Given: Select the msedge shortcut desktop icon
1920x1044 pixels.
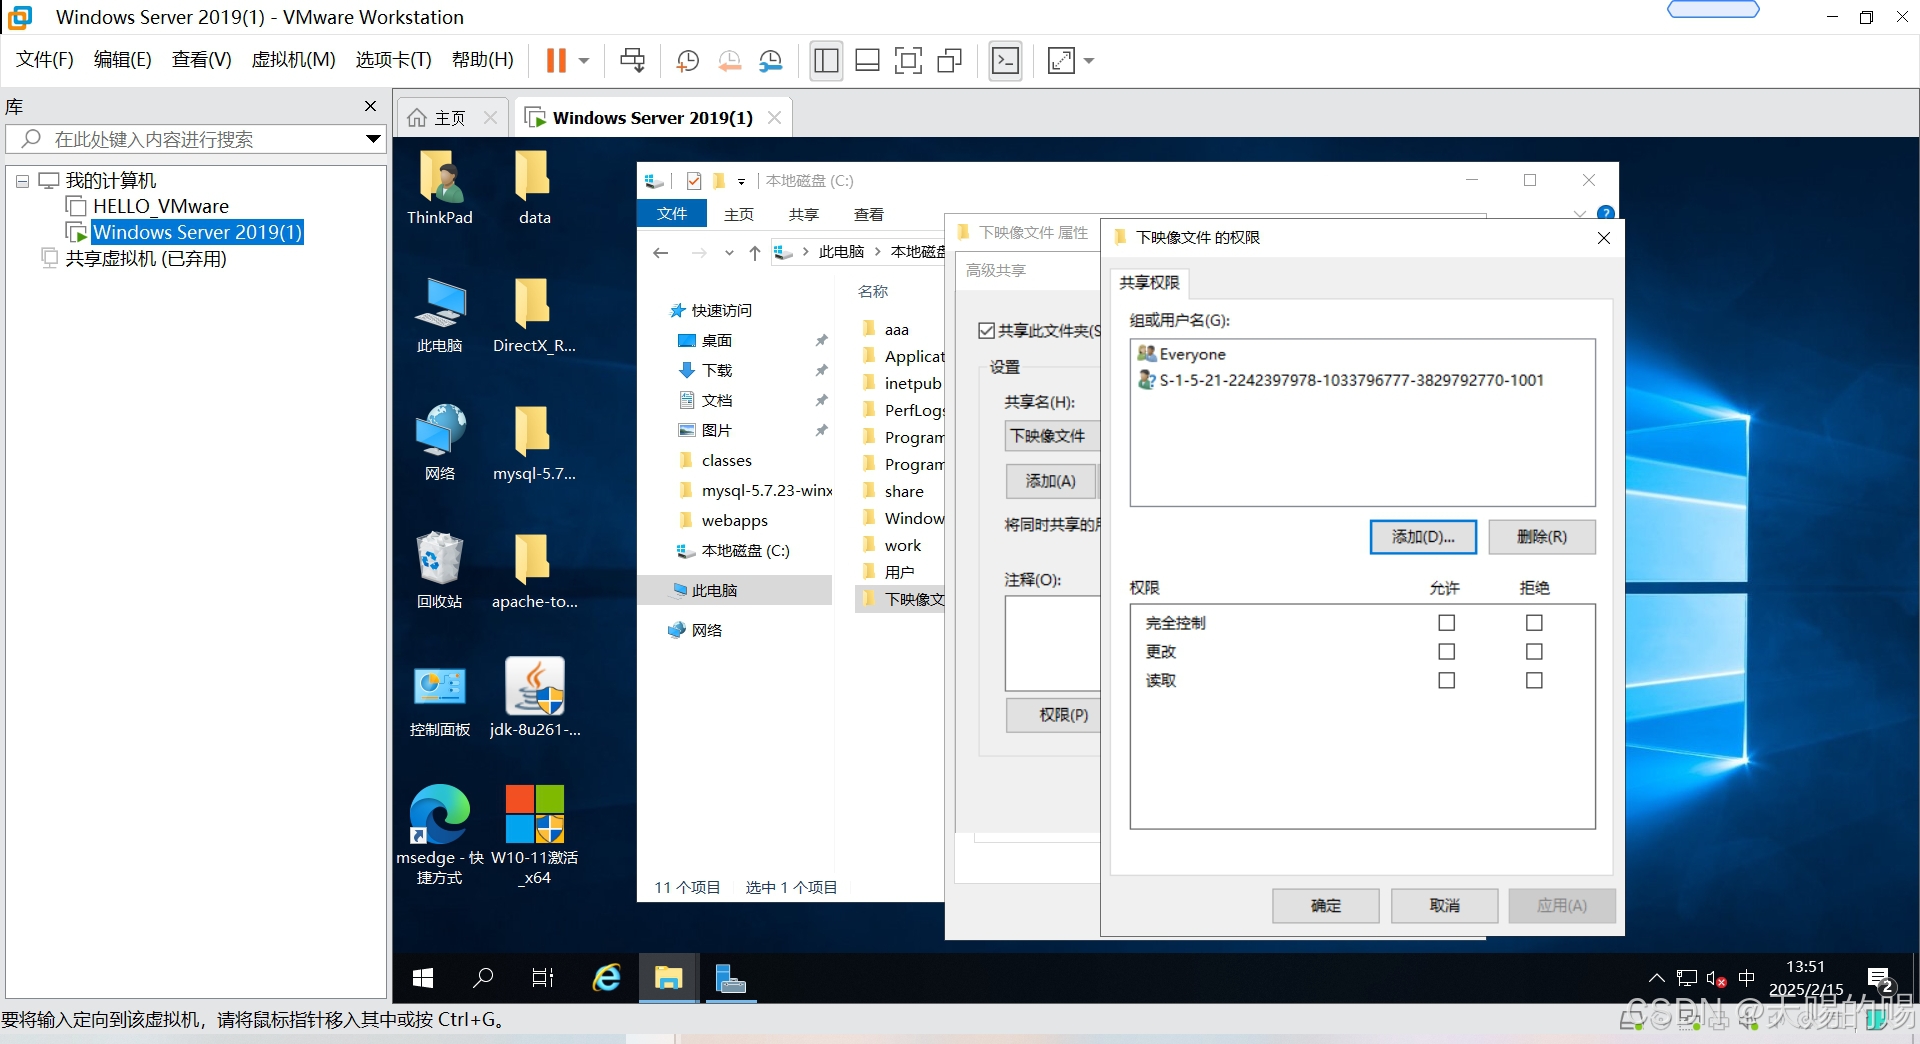Looking at the screenshot, I should pos(439,833).
